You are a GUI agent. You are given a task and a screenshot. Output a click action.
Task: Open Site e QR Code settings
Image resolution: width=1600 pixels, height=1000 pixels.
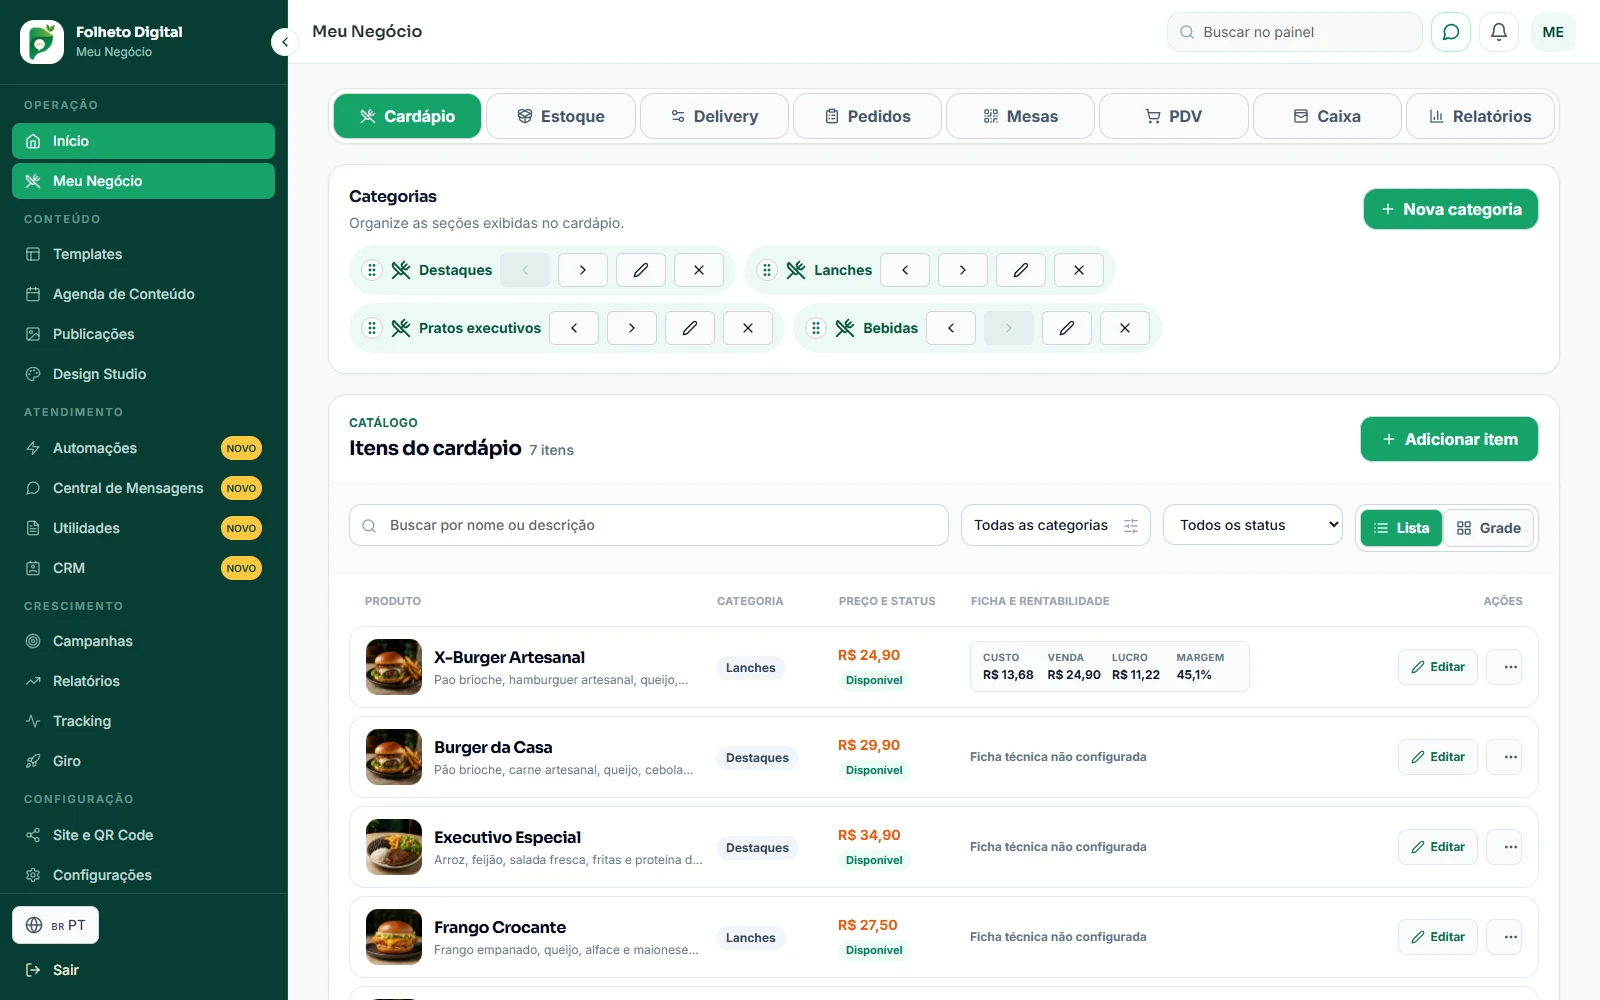point(143,835)
